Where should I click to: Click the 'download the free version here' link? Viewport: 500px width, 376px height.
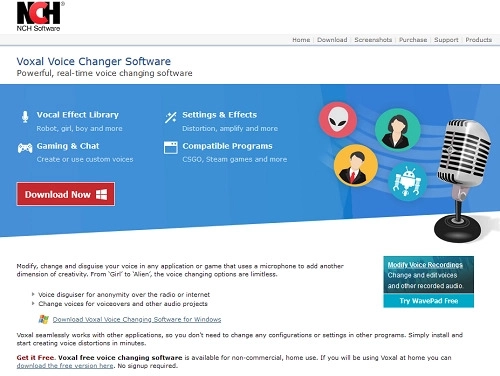point(65,366)
